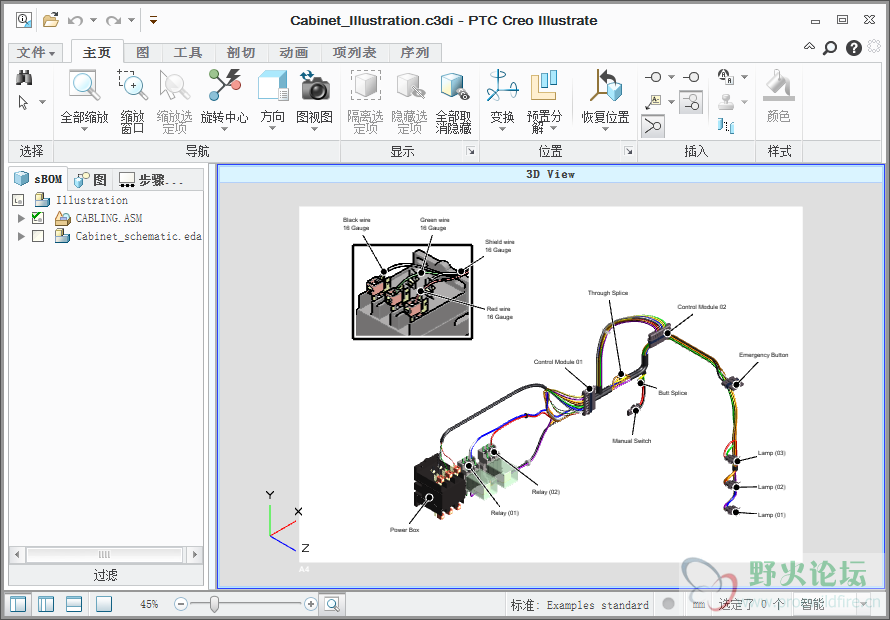Select the Illustration root tree item
Viewport: 890px width, 620px height.
pyautogui.click(x=91, y=200)
